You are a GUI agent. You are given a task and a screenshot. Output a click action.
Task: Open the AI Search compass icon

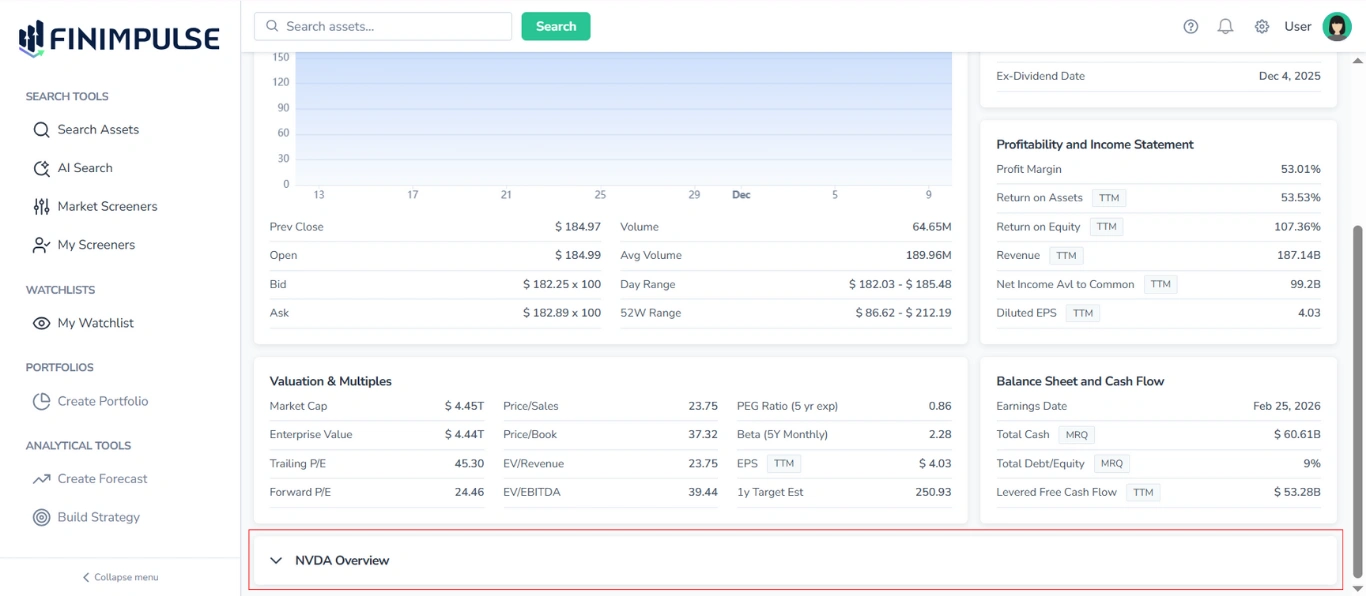pos(40,167)
